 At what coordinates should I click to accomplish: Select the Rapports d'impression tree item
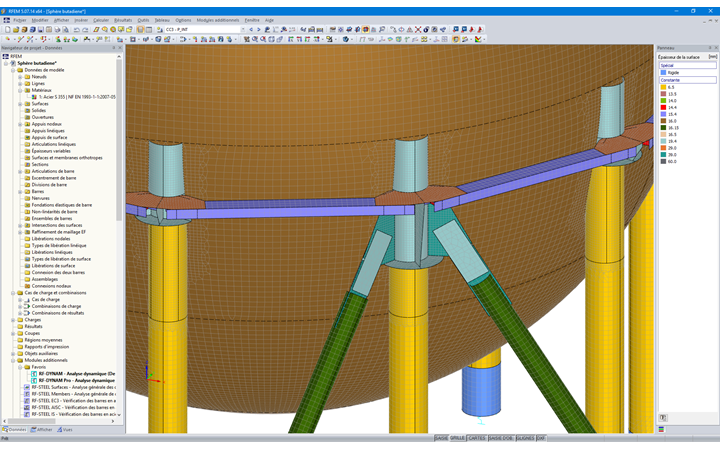[x=46, y=347]
